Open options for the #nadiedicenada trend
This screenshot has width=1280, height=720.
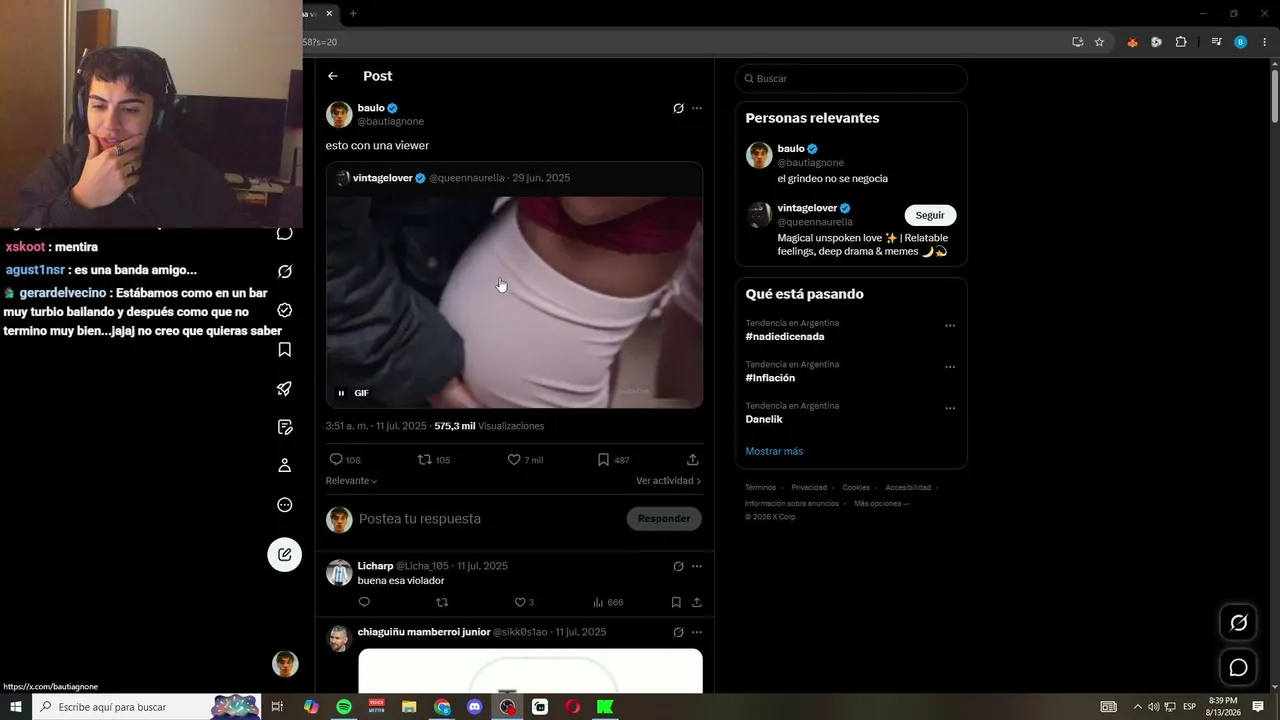coord(950,325)
